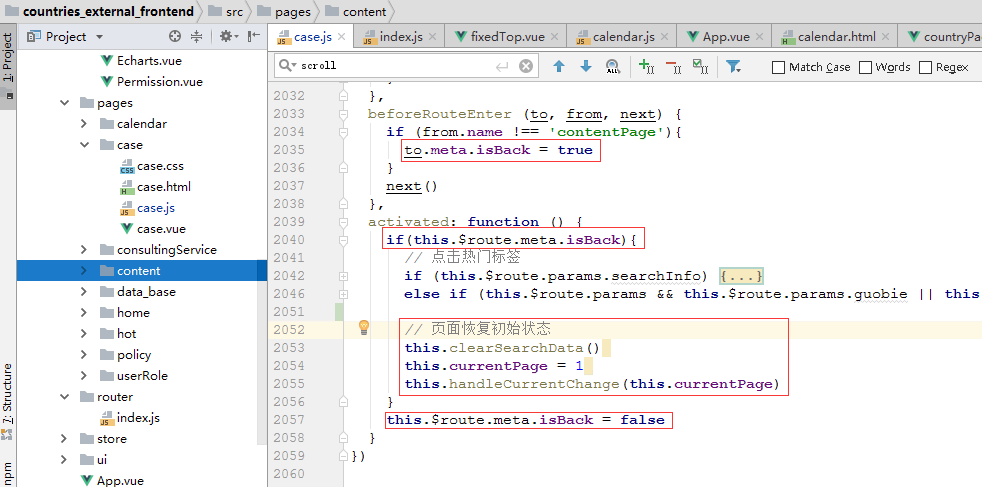Viewport: 982px width, 487px height.
Task: Open search history via the magnifier icon
Action: 287,66
